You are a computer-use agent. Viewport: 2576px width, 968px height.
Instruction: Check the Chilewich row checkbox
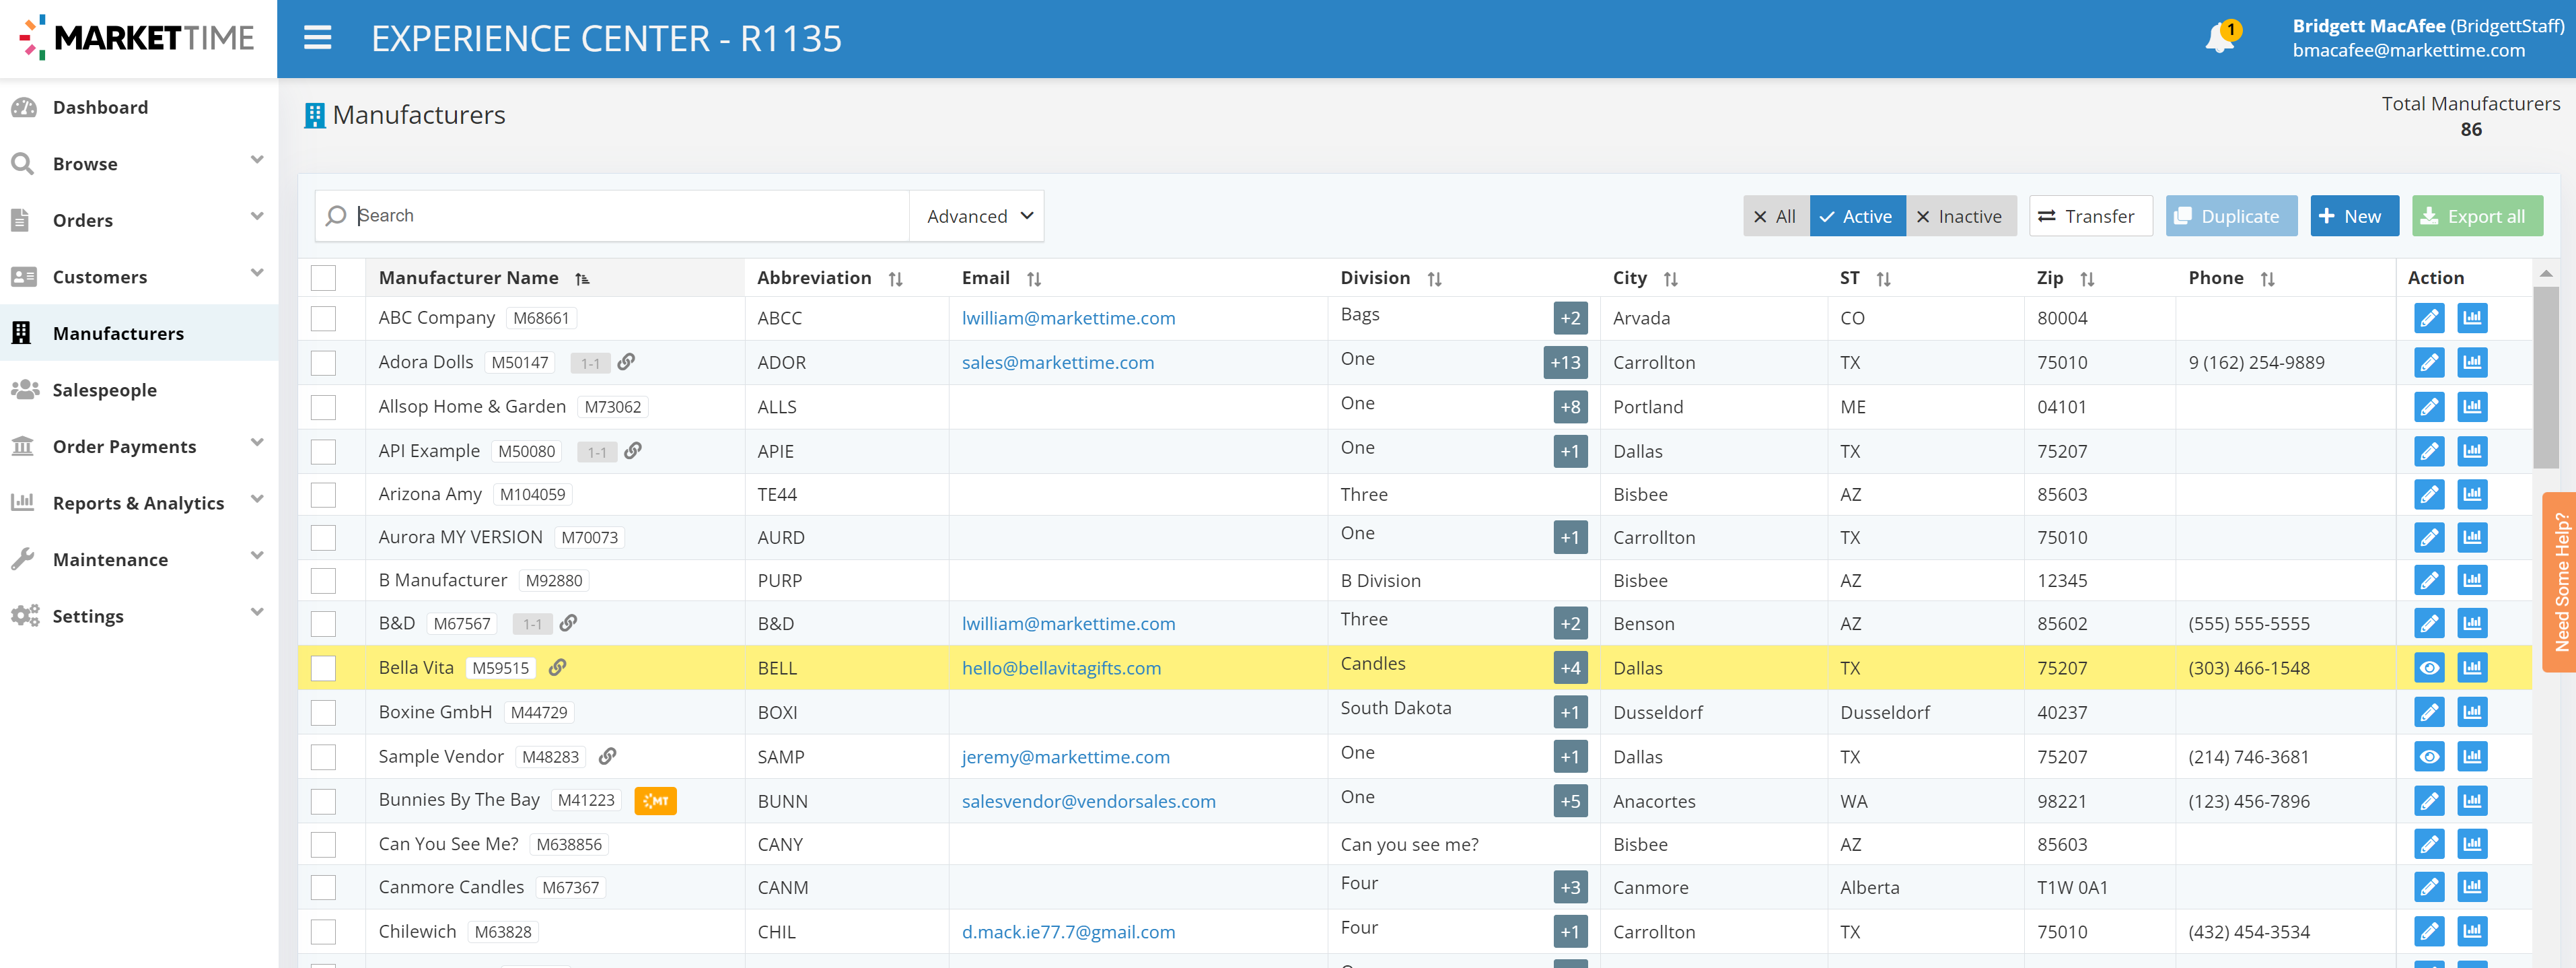pyautogui.click(x=323, y=931)
